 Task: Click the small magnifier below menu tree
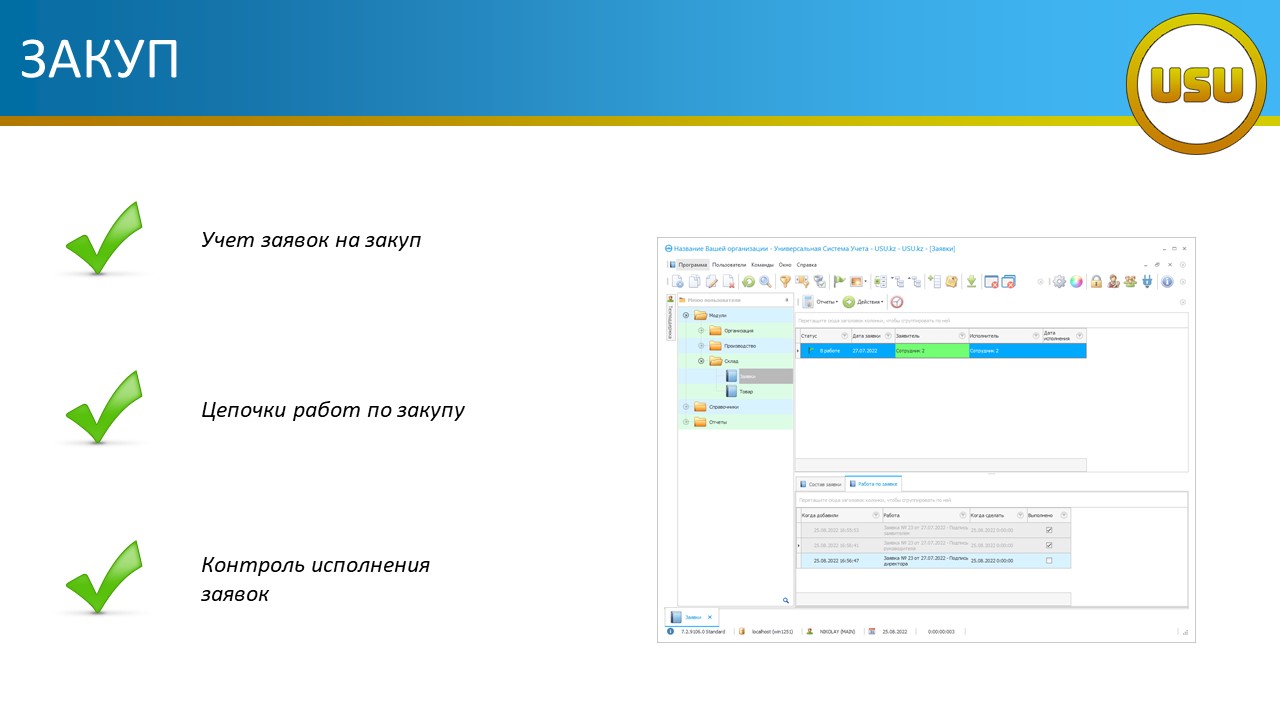pyautogui.click(x=786, y=601)
